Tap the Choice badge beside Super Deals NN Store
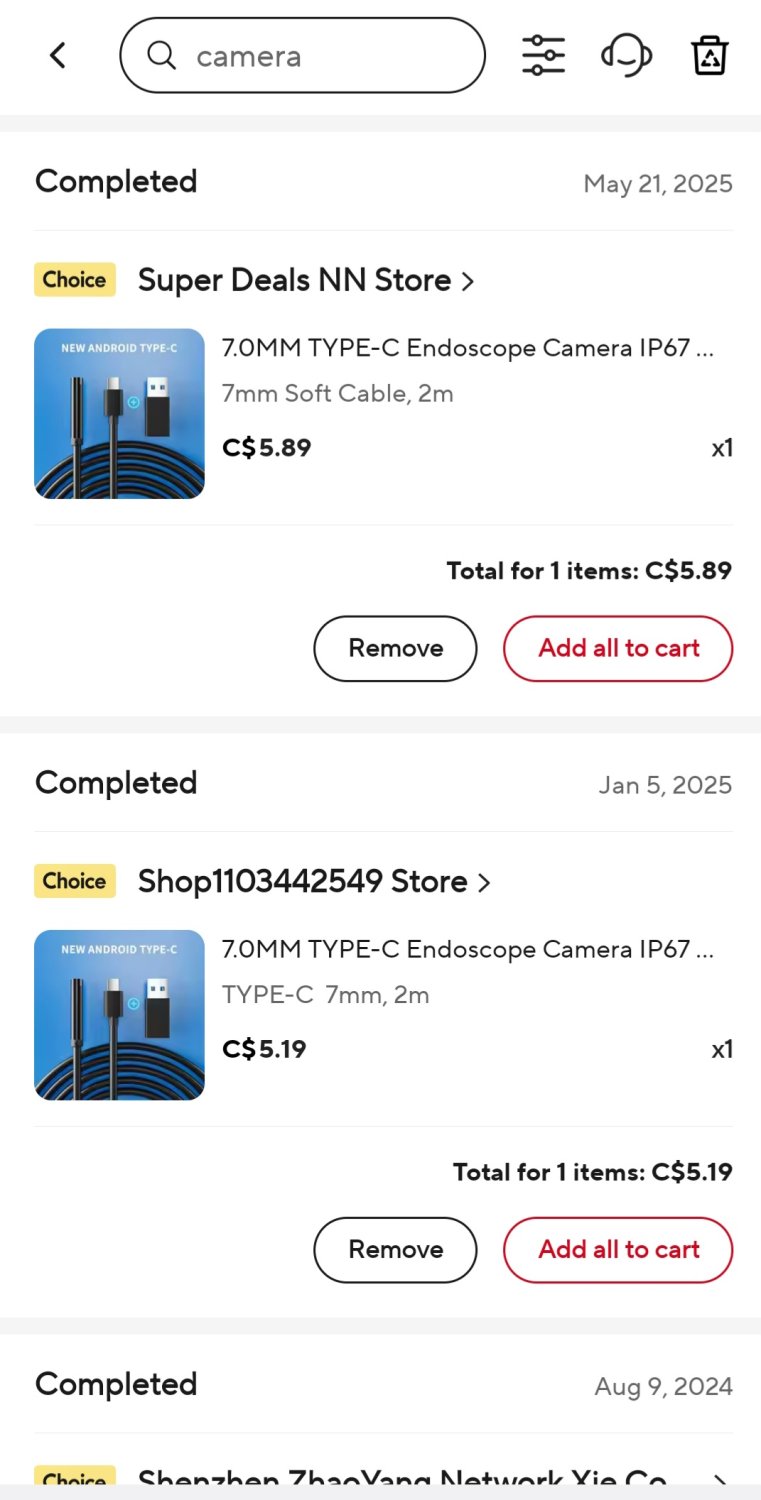The image size is (761, 1500). coord(75,280)
